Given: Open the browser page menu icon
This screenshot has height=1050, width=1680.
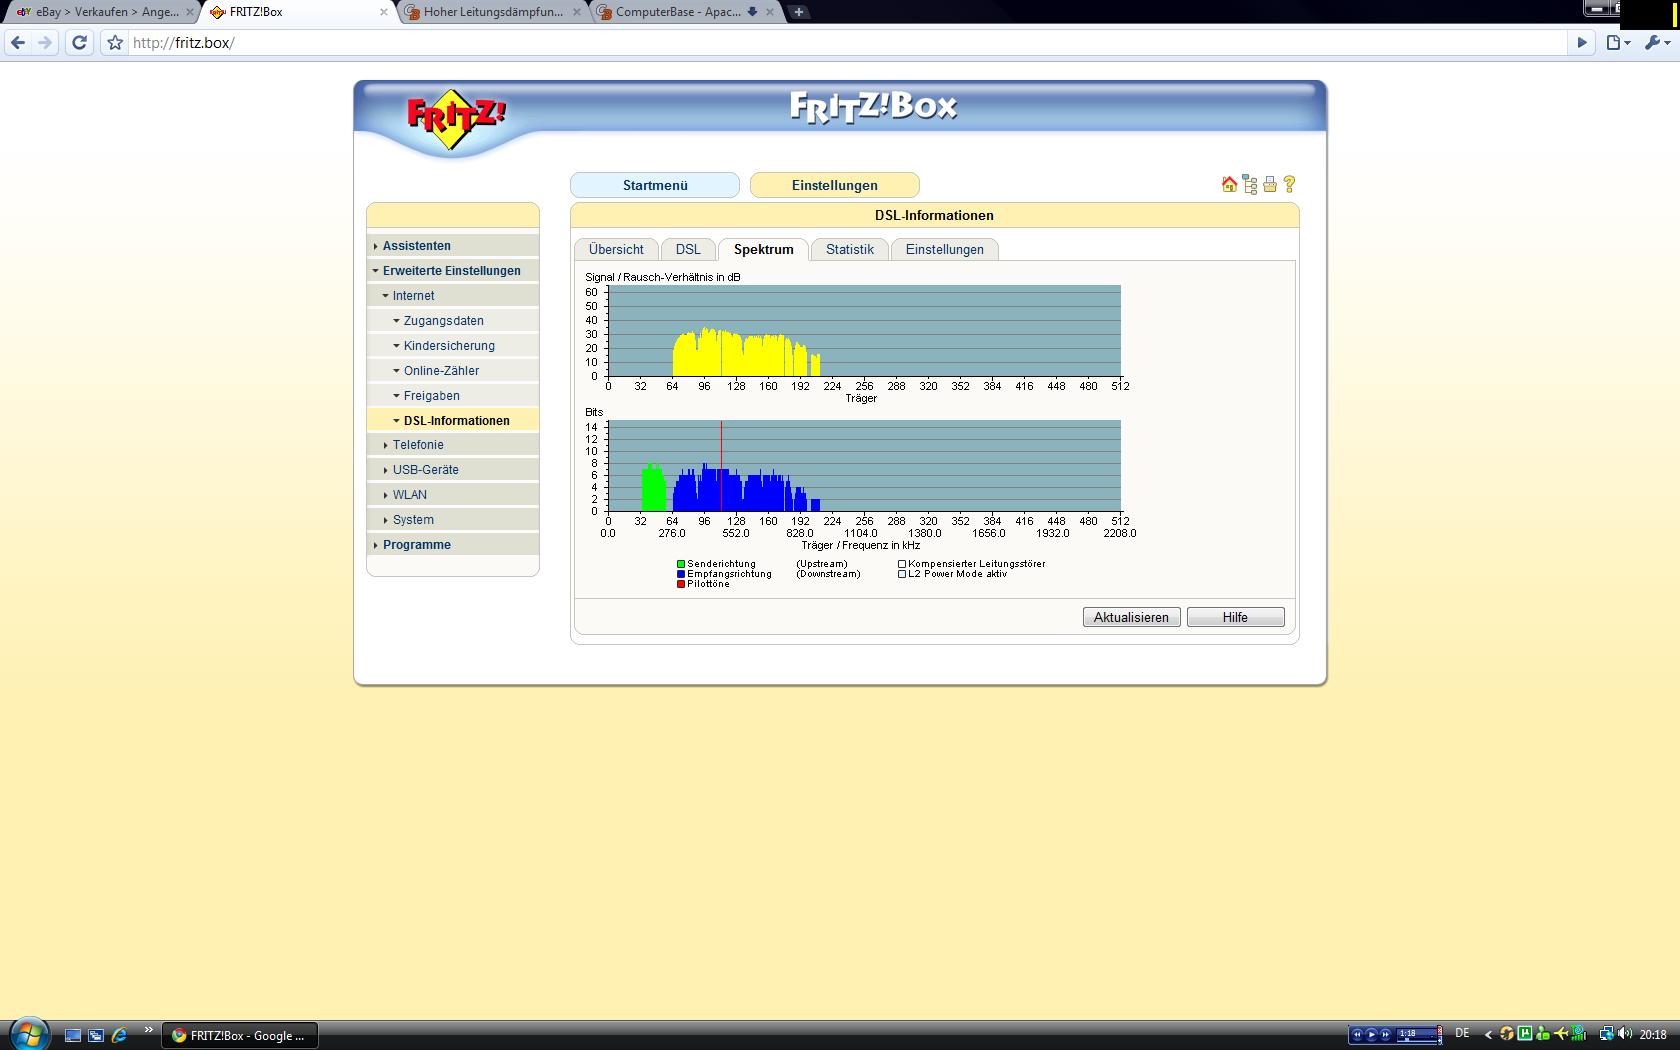Looking at the screenshot, I should click(x=1617, y=43).
